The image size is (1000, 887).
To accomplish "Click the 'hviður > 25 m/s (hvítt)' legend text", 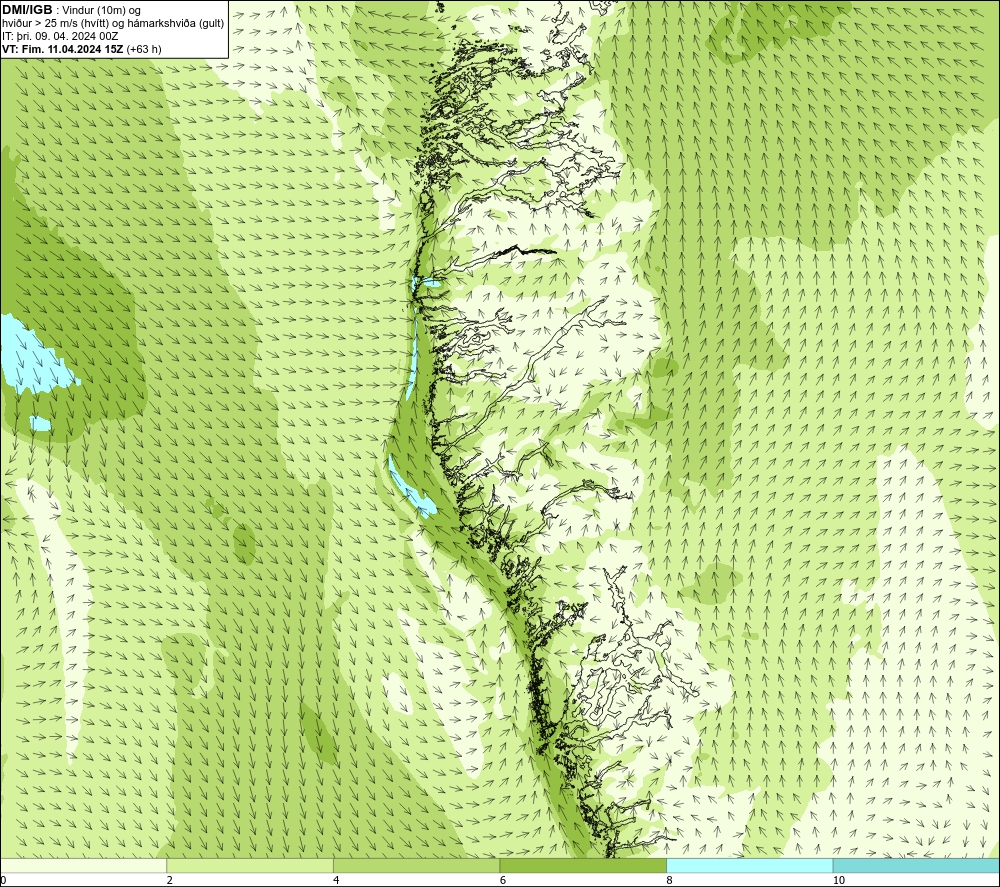I will click(53, 24).
